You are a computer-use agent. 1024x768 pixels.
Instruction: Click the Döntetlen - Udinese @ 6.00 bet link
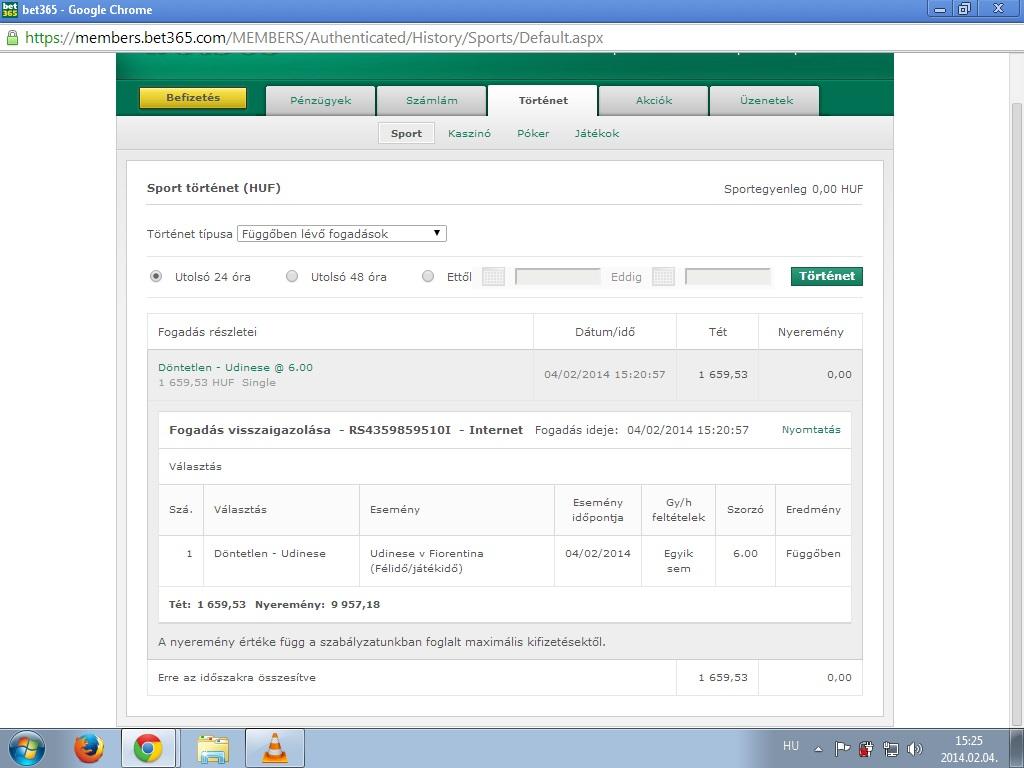[x=235, y=368]
